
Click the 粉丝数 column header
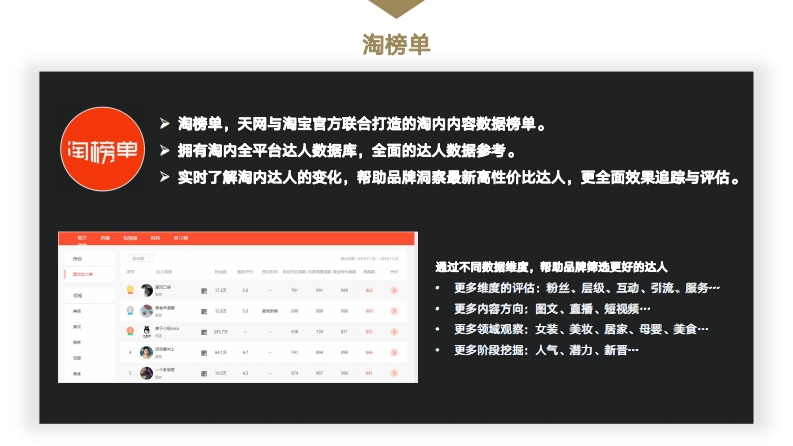(x=221, y=272)
